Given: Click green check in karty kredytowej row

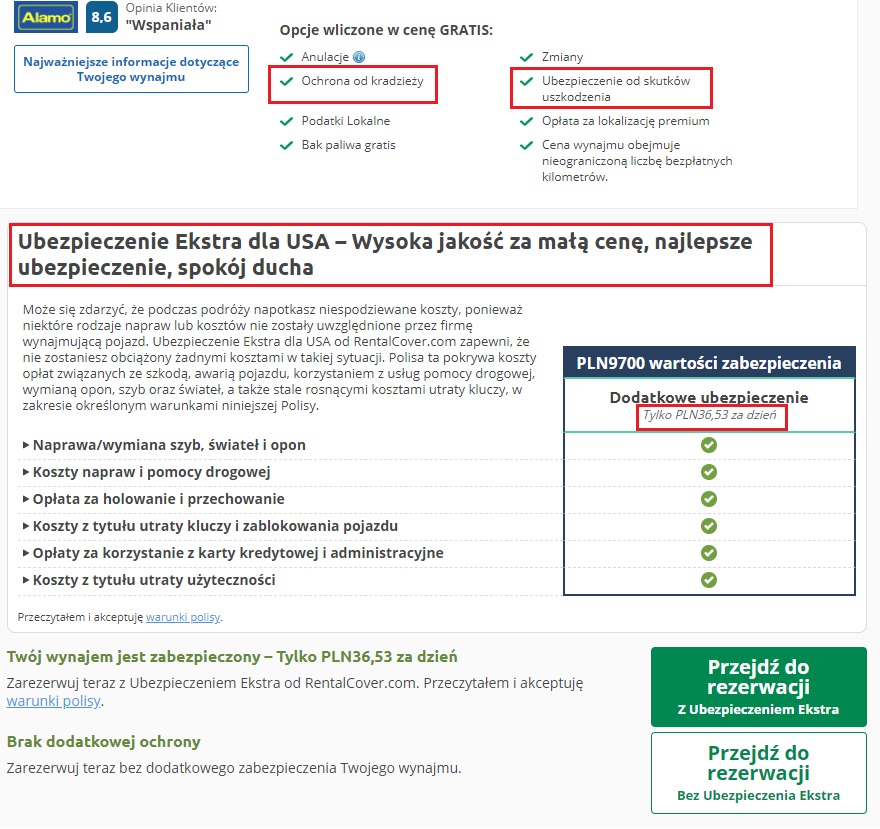Looking at the screenshot, I should (x=709, y=553).
